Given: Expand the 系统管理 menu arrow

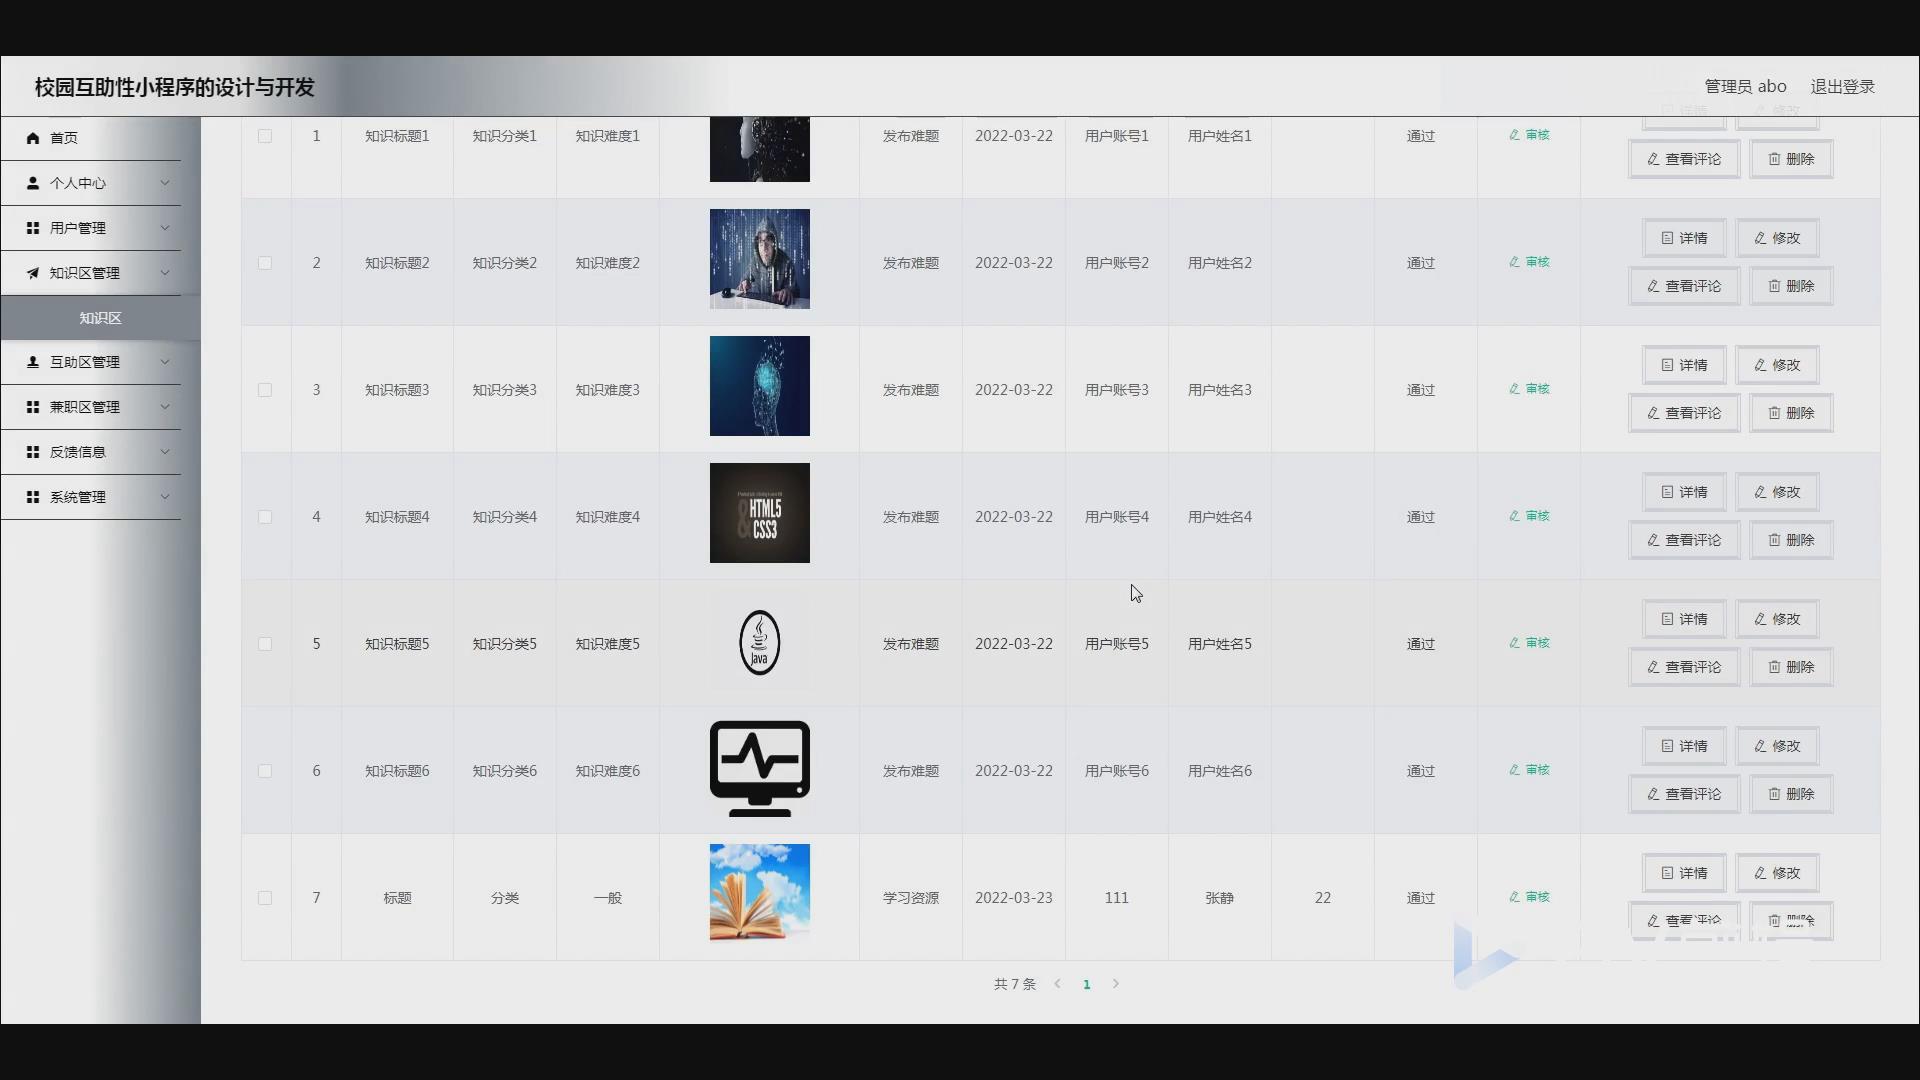Looking at the screenshot, I should tap(165, 497).
